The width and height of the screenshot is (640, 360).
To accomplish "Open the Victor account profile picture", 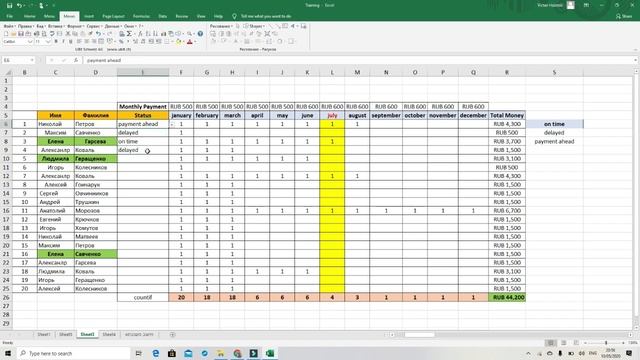I will (x=571, y=5).
